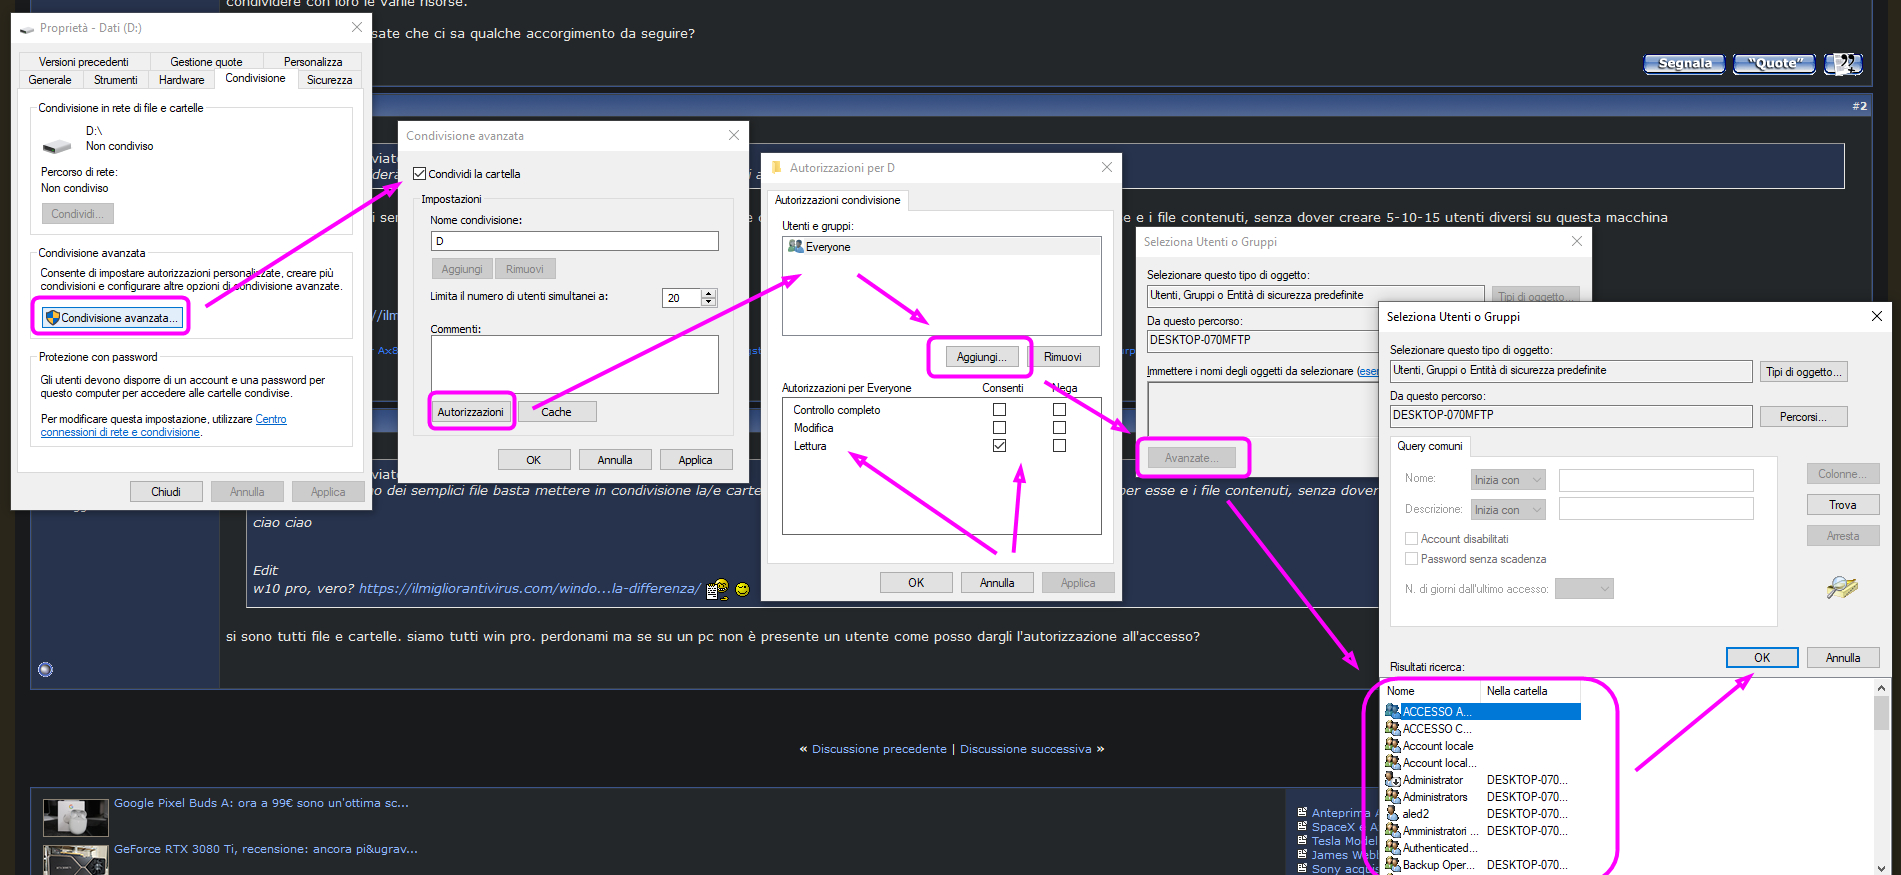Open the Generale tab

(x=50, y=80)
